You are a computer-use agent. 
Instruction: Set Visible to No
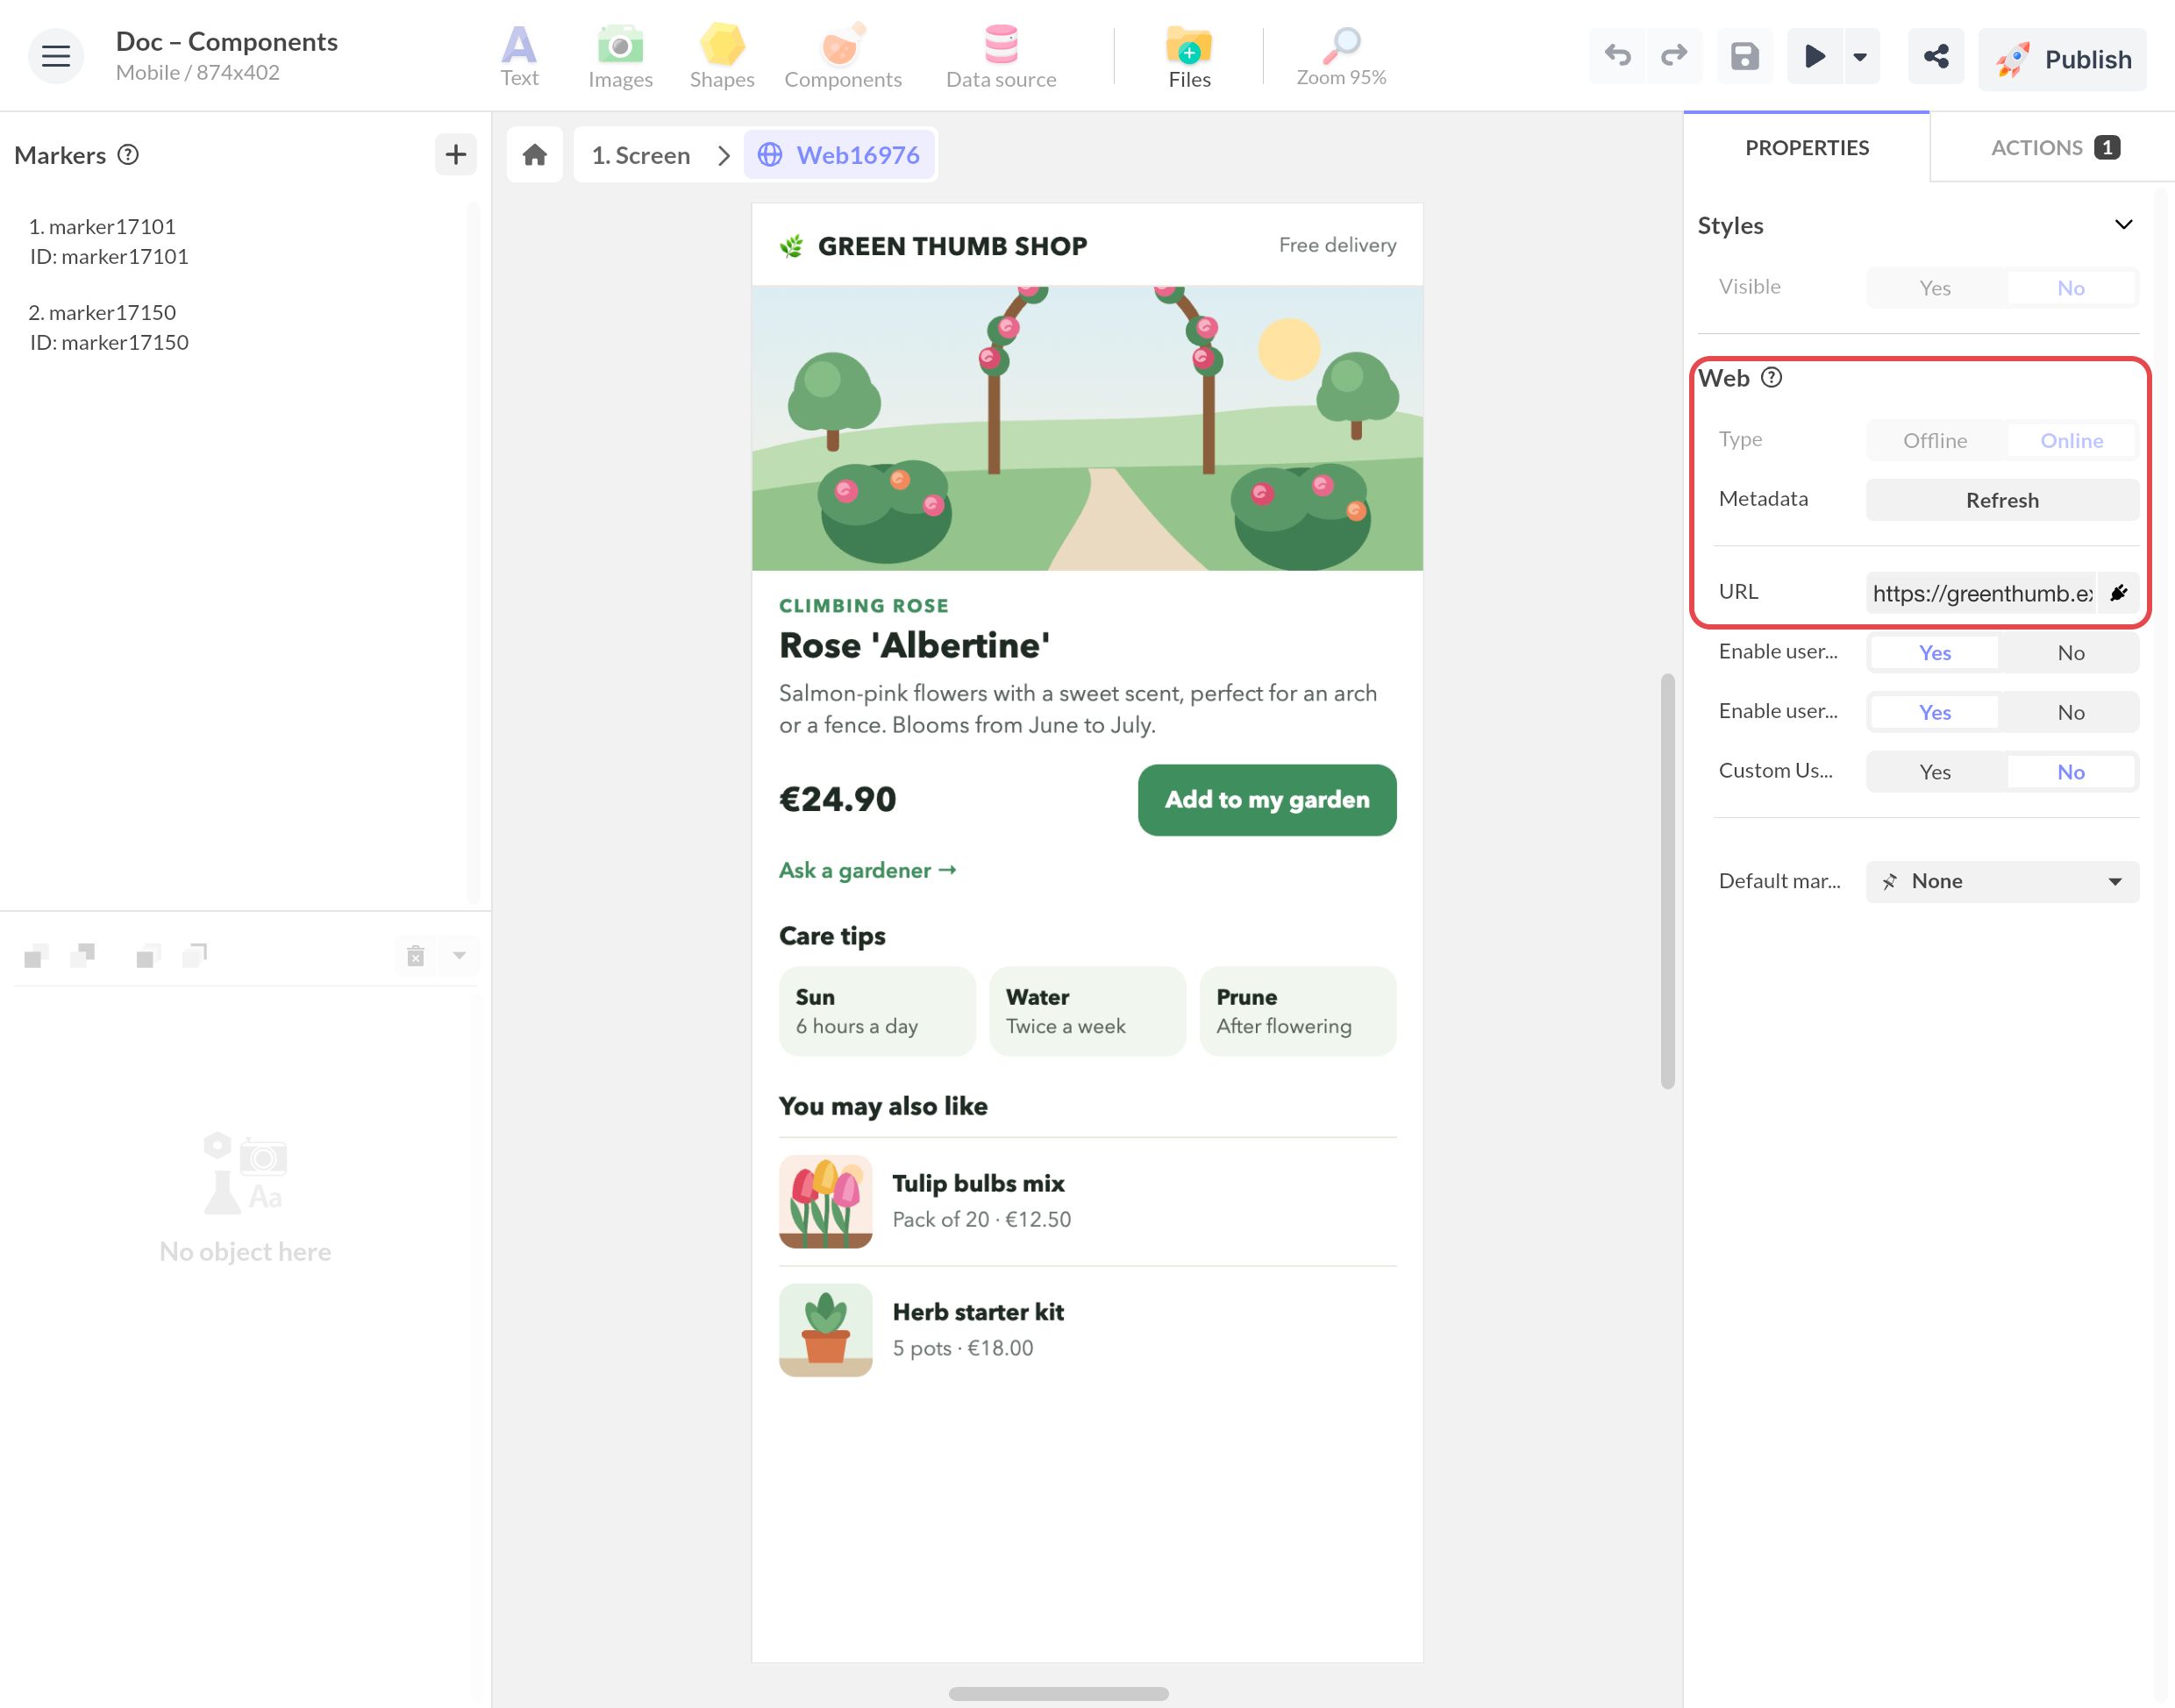(2070, 288)
